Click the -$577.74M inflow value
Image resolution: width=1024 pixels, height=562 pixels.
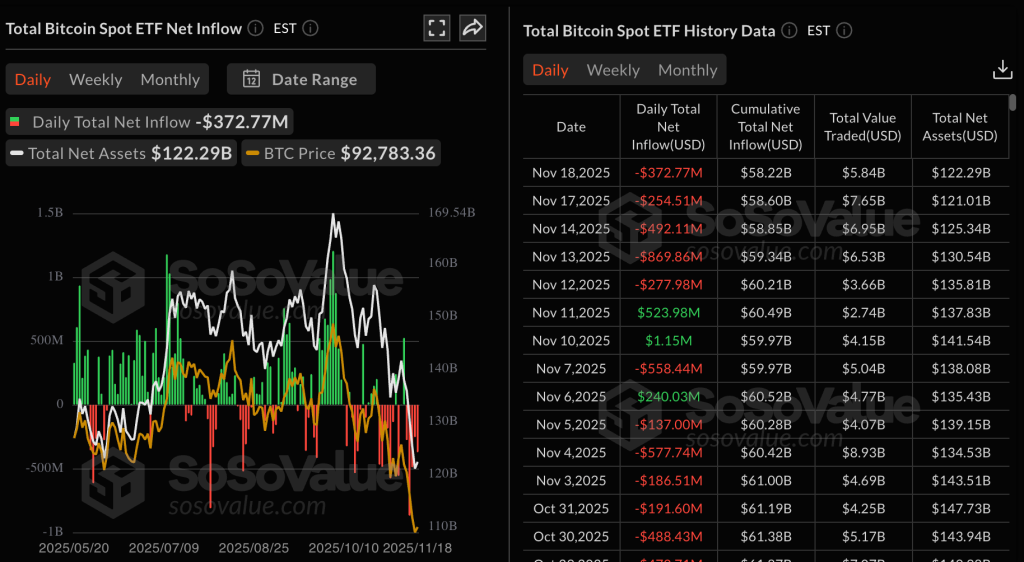pos(668,452)
